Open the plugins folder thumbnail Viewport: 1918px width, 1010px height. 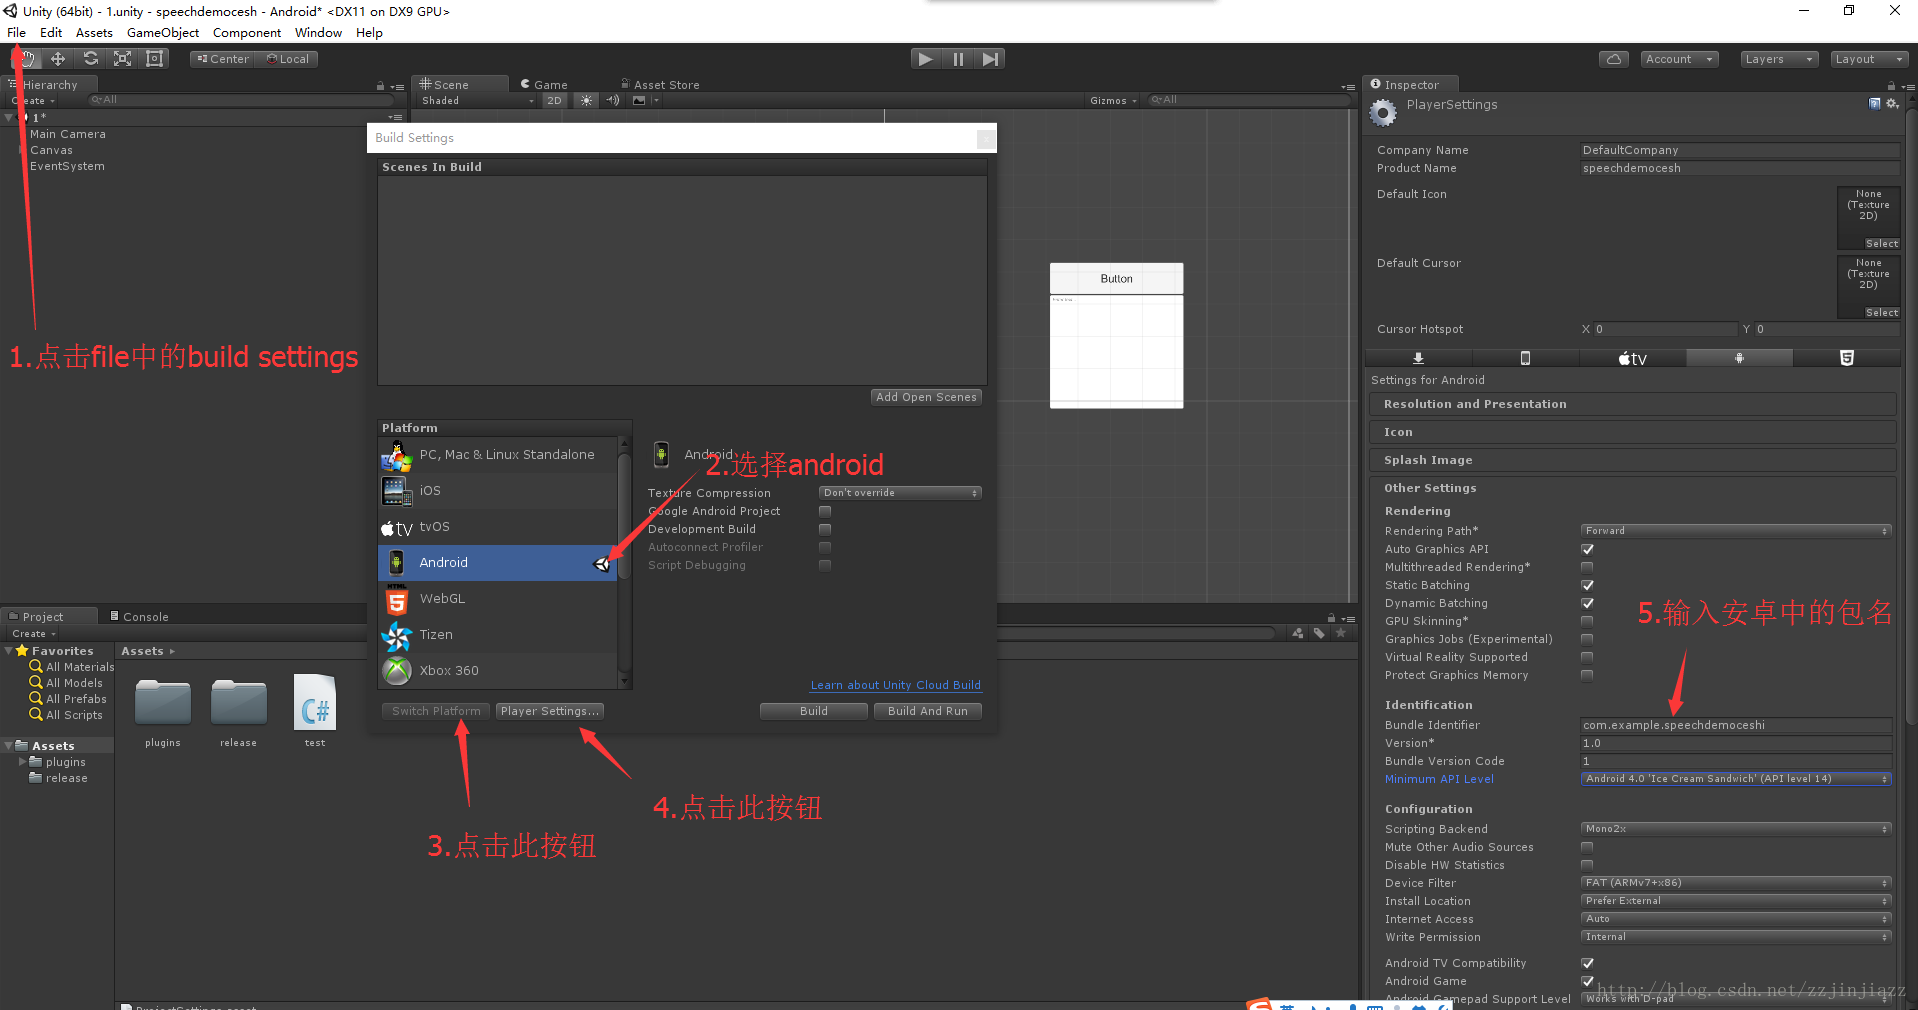pos(163,703)
